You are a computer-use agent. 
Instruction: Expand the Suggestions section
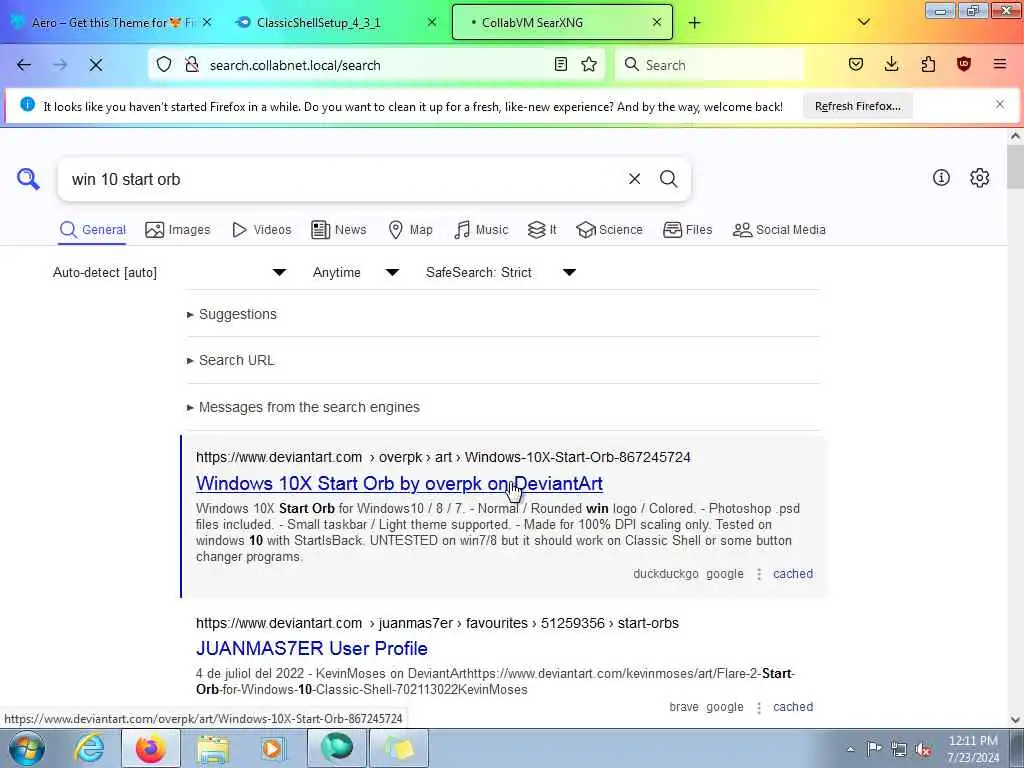click(232, 314)
